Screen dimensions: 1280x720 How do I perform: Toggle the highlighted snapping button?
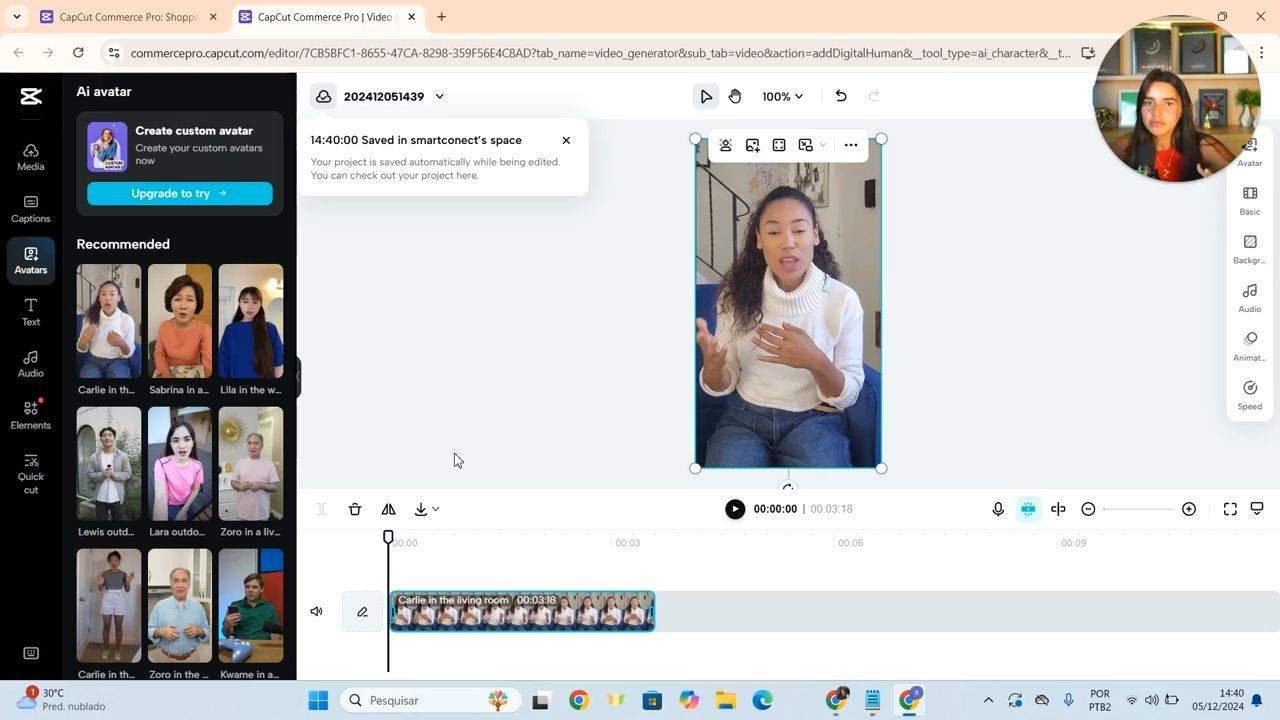click(1028, 509)
